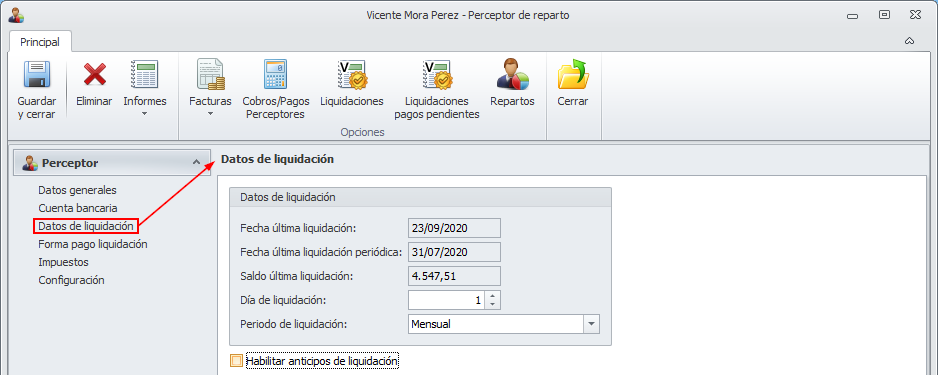Decrease Día de liquidación with down arrow

point(492,304)
